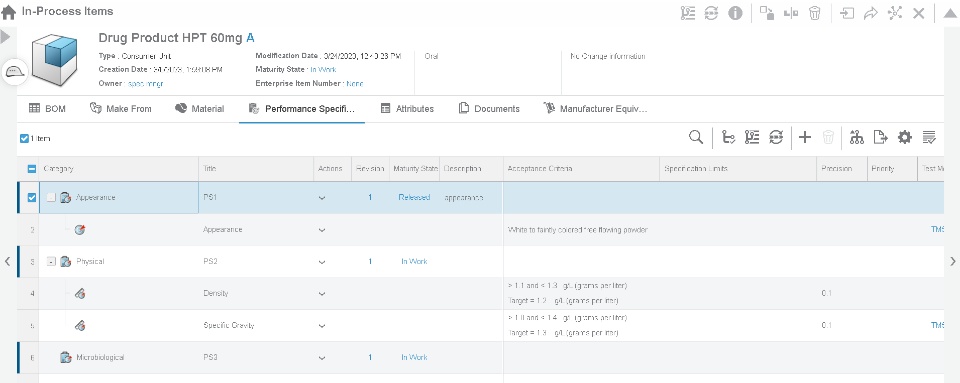The height and width of the screenshot is (383, 960).
Task: Click the replace/move item icon in top toolbar
Action: tap(767, 13)
